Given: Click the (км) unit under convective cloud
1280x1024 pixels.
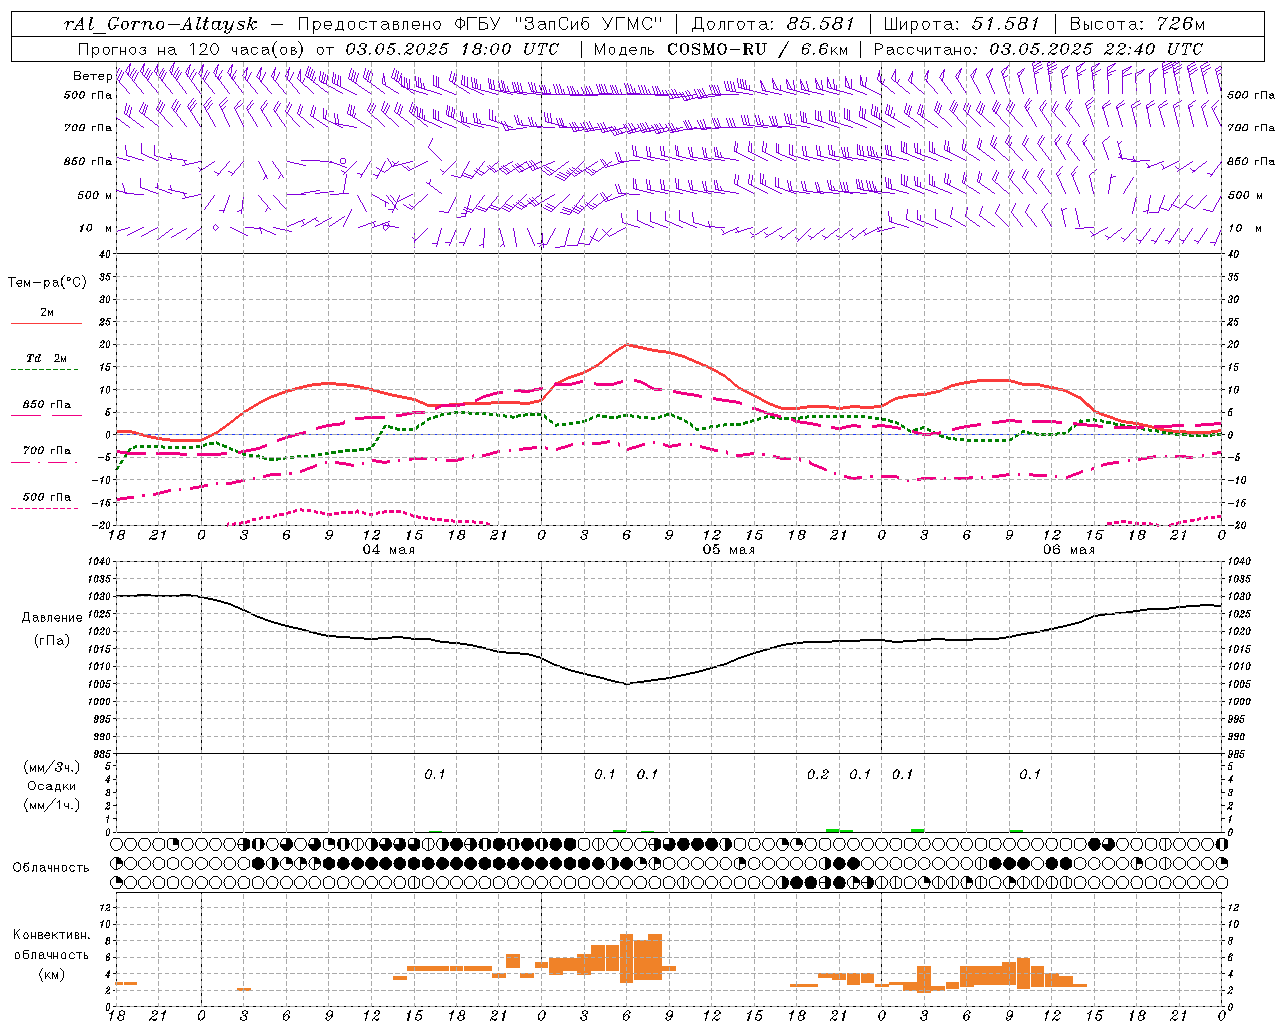Looking at the screenshot, I should pyautogui.click(x=51, y=974).
